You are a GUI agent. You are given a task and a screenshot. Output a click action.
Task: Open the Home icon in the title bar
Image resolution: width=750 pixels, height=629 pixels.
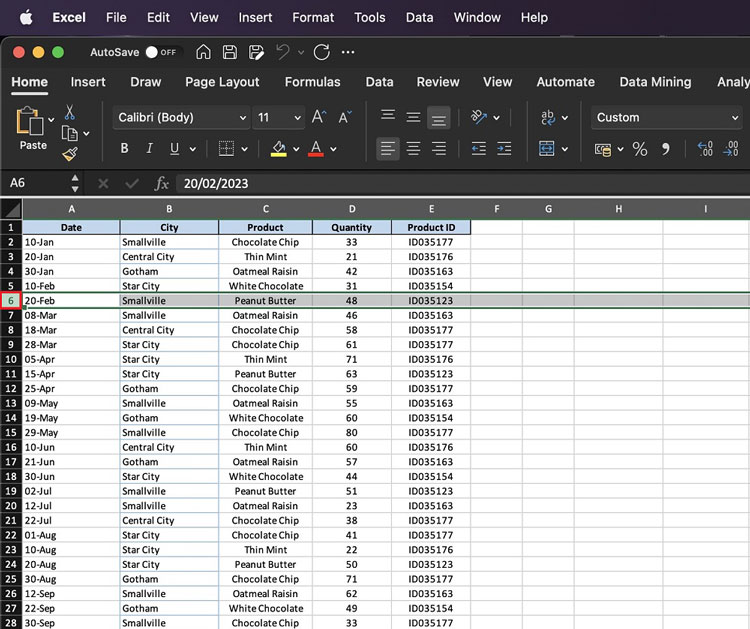point(203,52)
